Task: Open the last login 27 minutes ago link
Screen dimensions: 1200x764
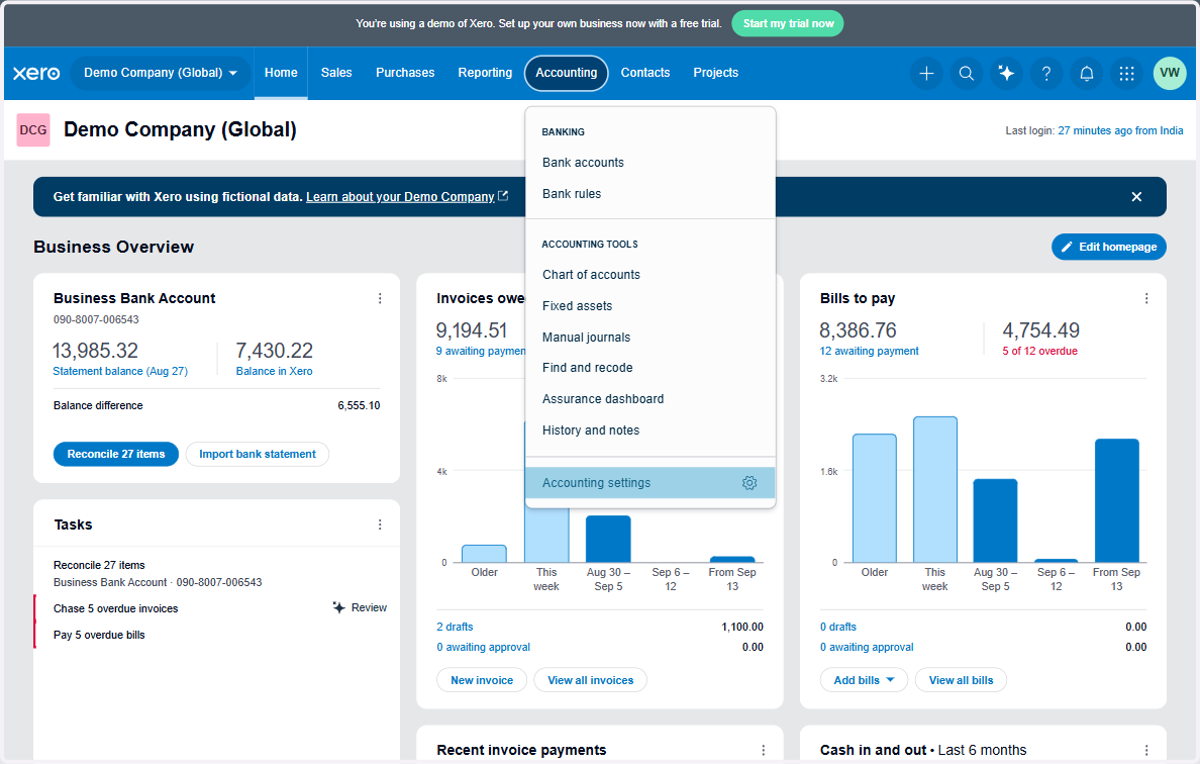Action: click(1121, 131)
